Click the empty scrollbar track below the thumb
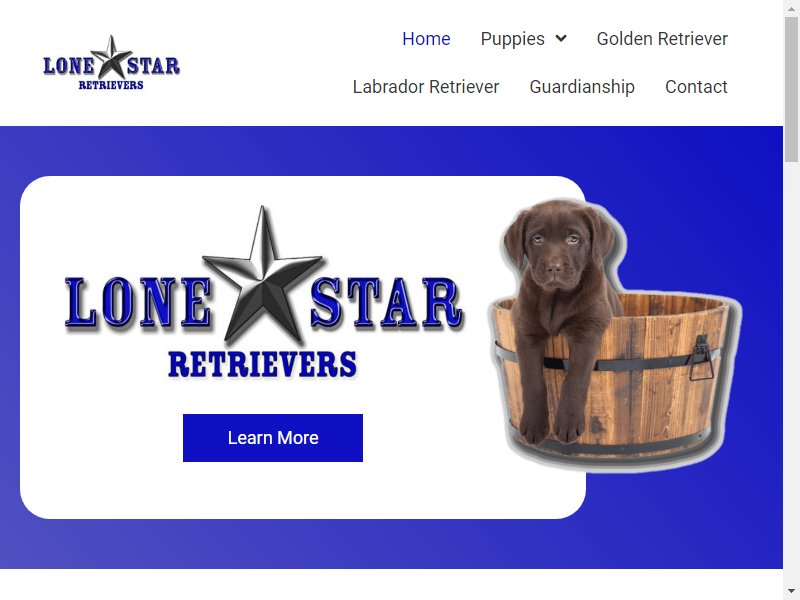Image resolution: width=800 pixels, height=600 pixels. (x=791, y=372)
